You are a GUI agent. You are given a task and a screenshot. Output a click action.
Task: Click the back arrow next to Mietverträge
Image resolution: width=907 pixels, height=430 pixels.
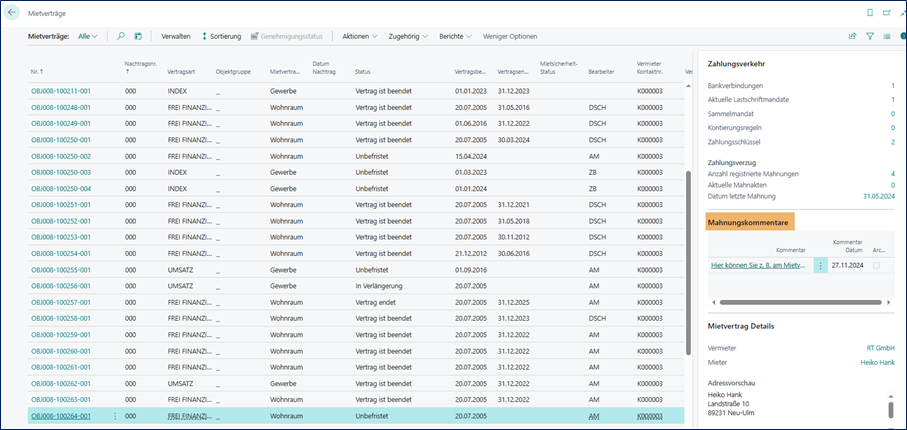(x=13, y=12)
